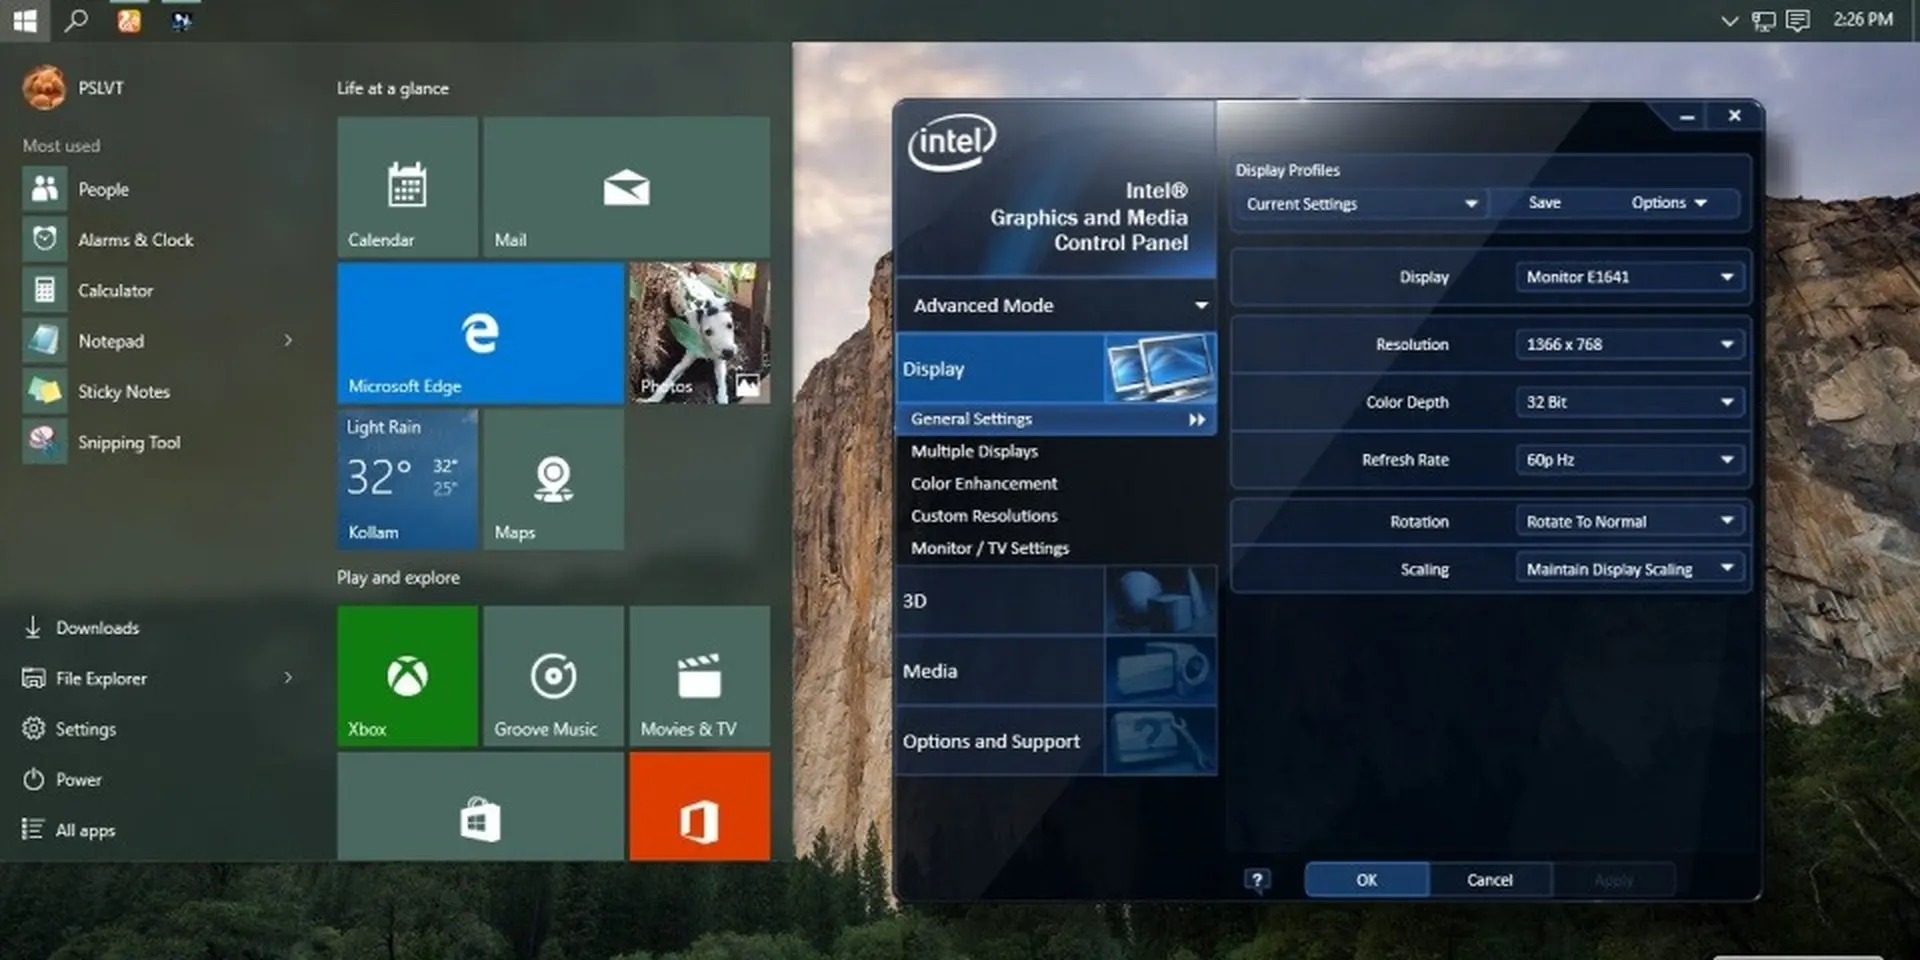Show the 2:26 PM clock flyout
The height and width of the screenshot is (960, 1920).
point(1863,19)
